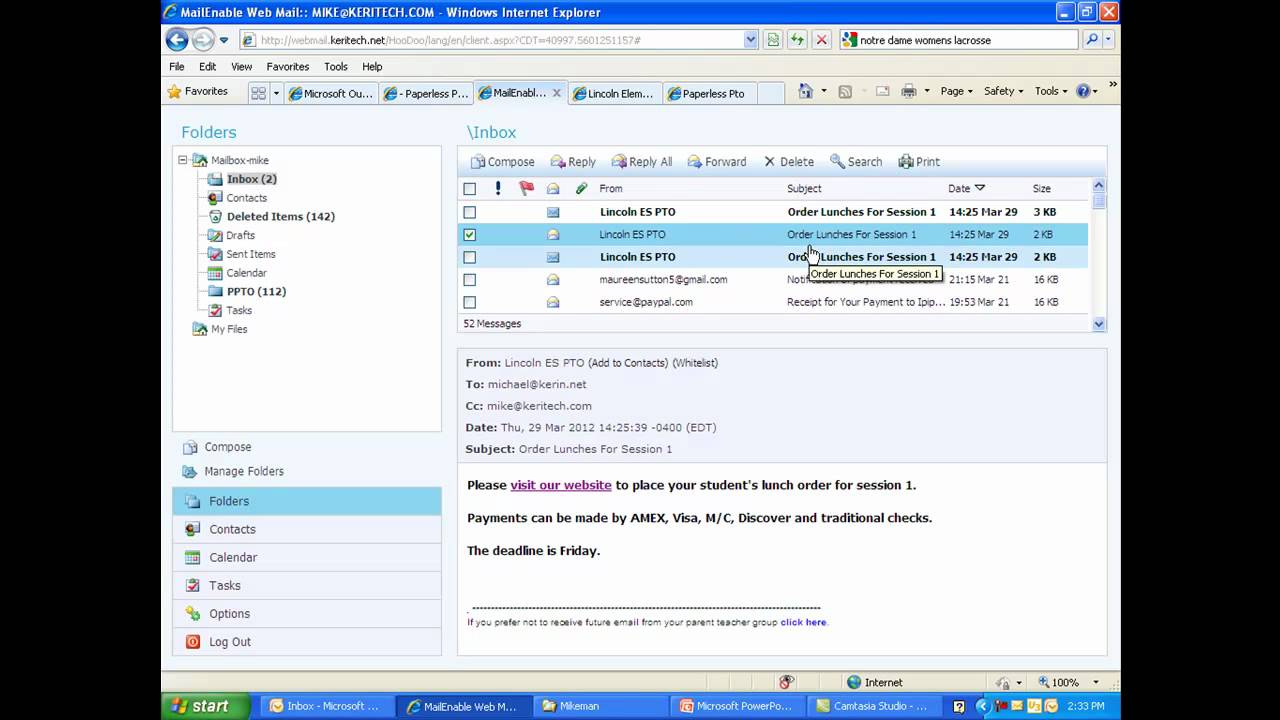Follow the 'visit our website' link
The width and height of the screenshot is (1280, 720).
(x=561, y=485)
